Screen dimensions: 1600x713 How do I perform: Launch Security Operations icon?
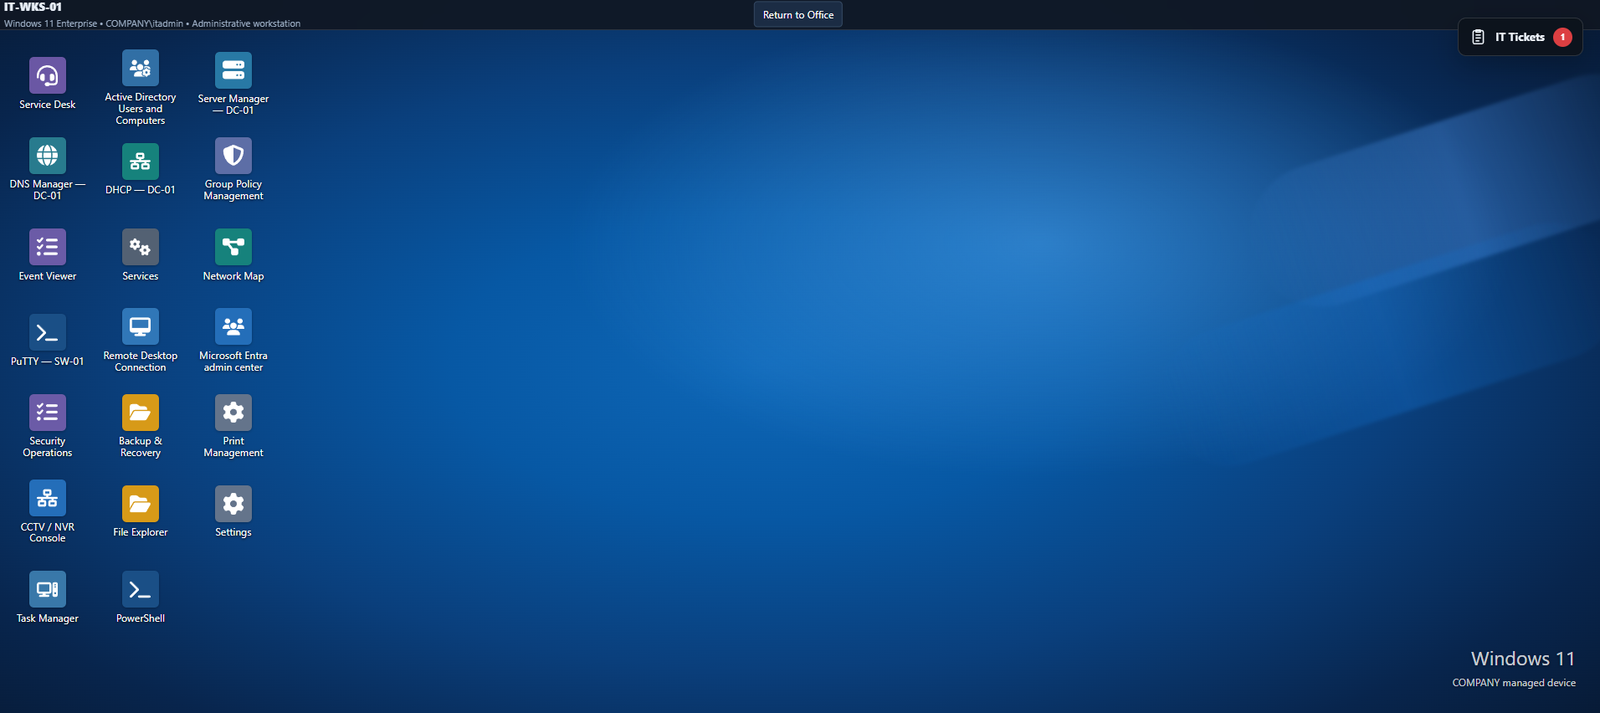pos(47,412)
